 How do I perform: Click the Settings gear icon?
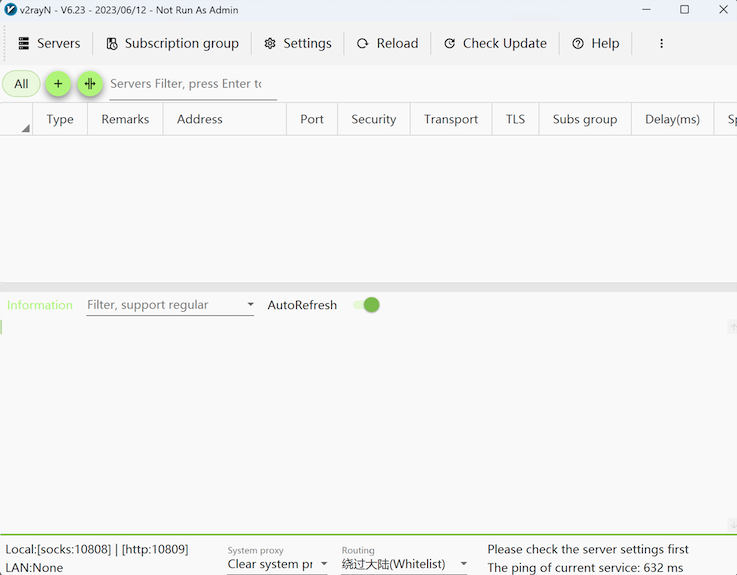coord(270,44)
